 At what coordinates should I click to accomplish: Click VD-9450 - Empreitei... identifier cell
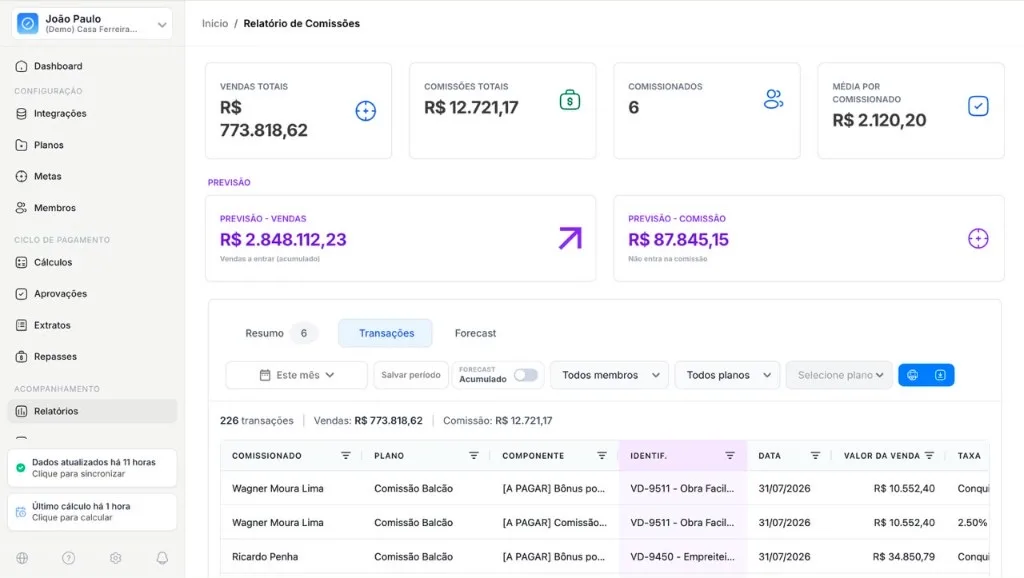pyautogui.click(x=682, y=556)
